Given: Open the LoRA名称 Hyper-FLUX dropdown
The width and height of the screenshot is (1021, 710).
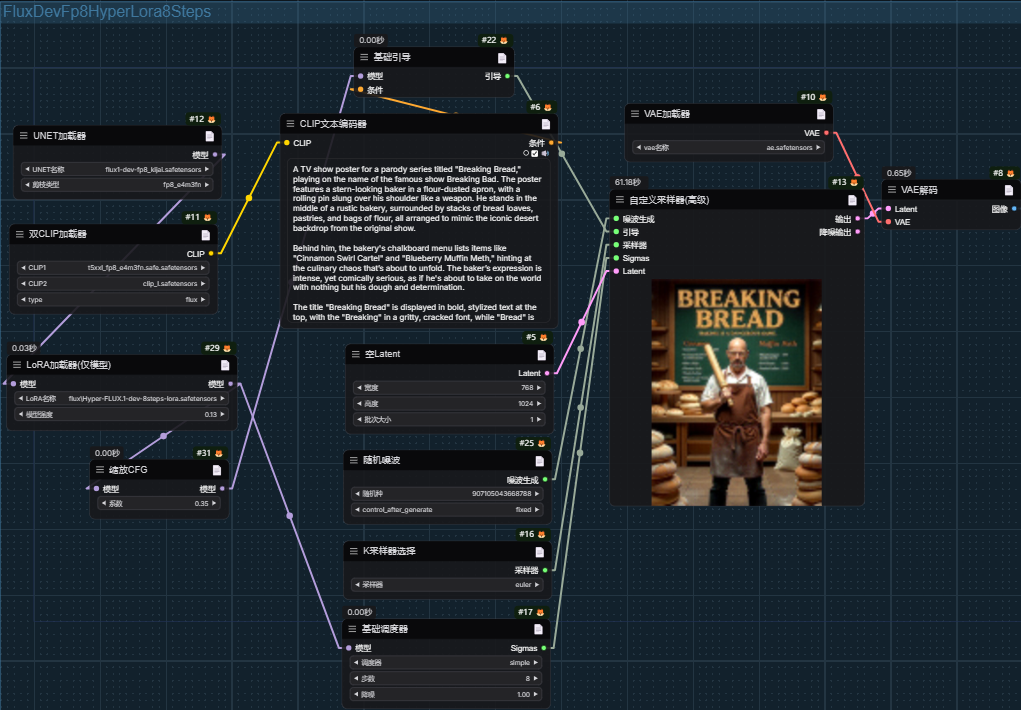Looking at the screenshot, I should pyautogui.click(x=121, y=399).
